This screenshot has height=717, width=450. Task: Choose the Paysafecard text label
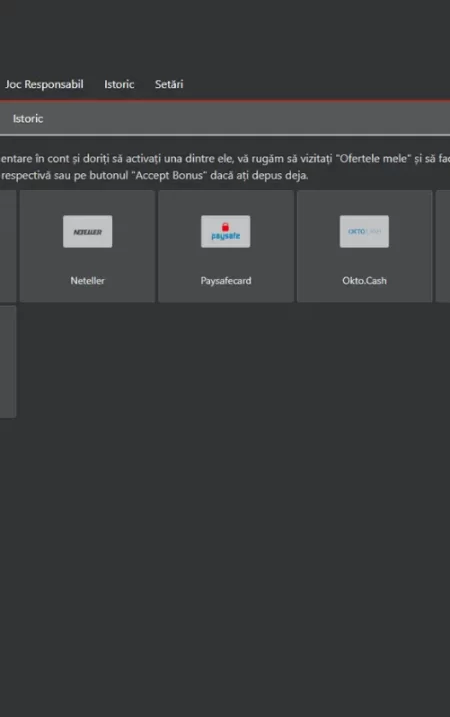coord(226,281)
